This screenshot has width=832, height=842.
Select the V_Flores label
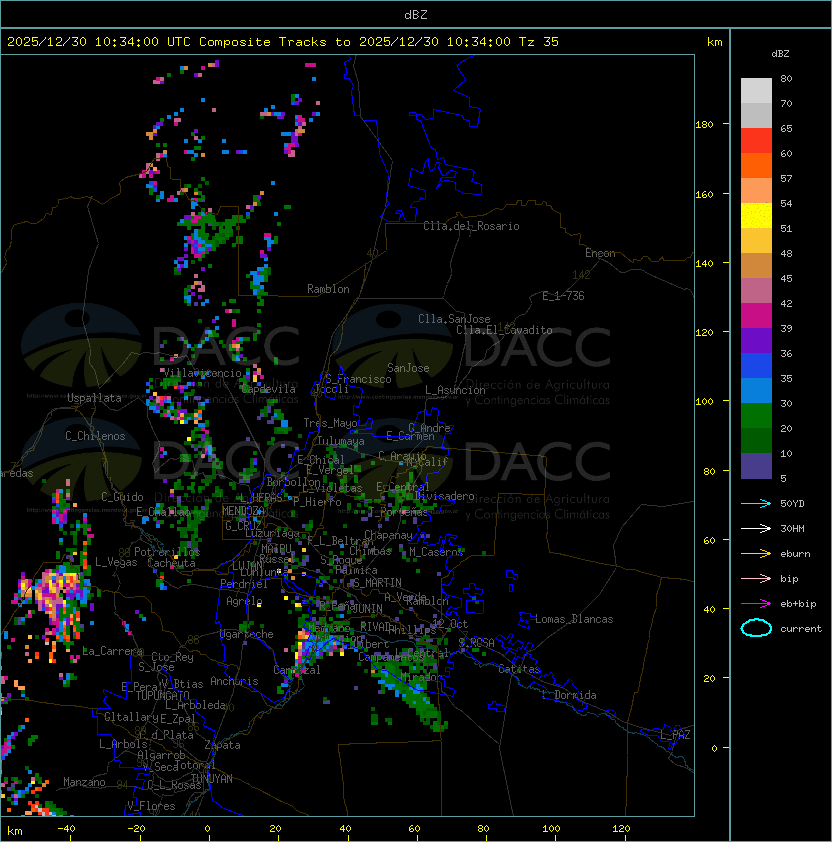(151, 806)
